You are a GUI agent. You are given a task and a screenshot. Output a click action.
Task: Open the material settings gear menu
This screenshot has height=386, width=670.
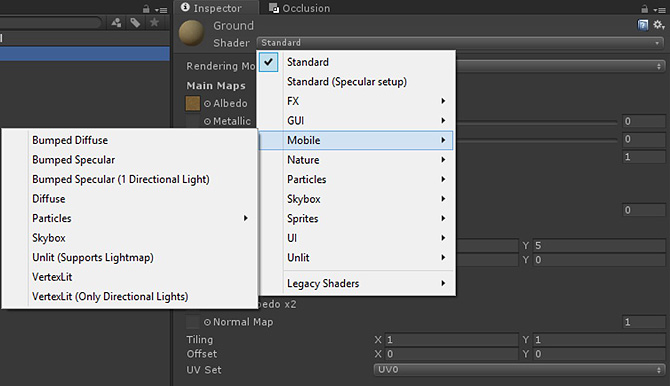coord(658,25)
